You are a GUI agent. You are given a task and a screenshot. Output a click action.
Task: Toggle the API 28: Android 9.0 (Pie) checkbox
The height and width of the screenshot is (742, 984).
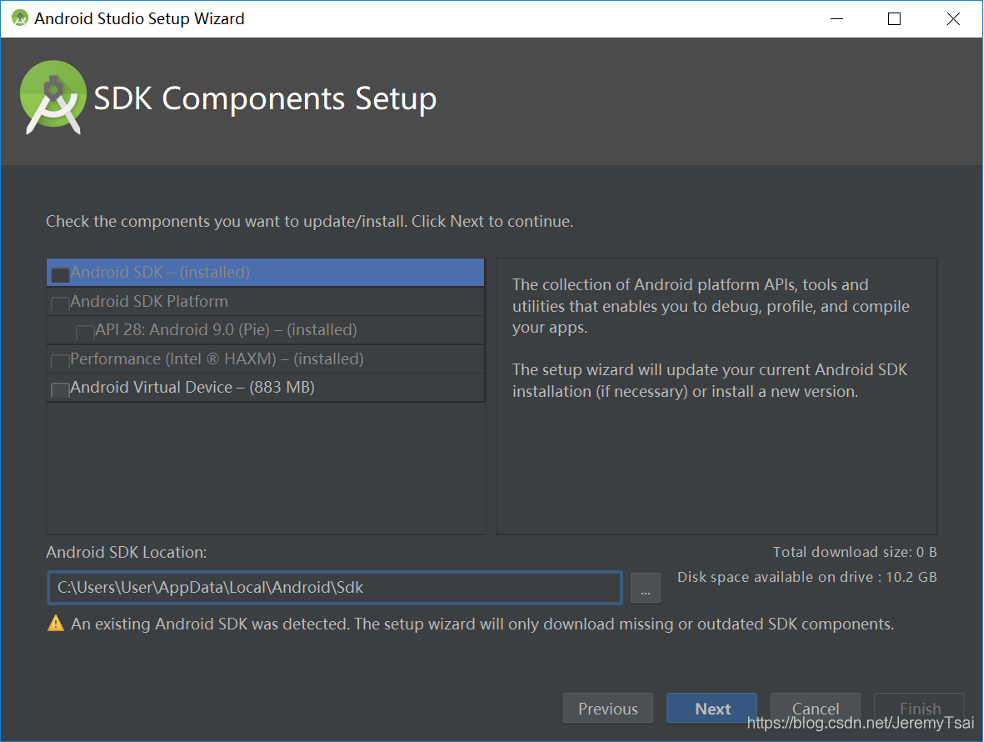point(85,333)
